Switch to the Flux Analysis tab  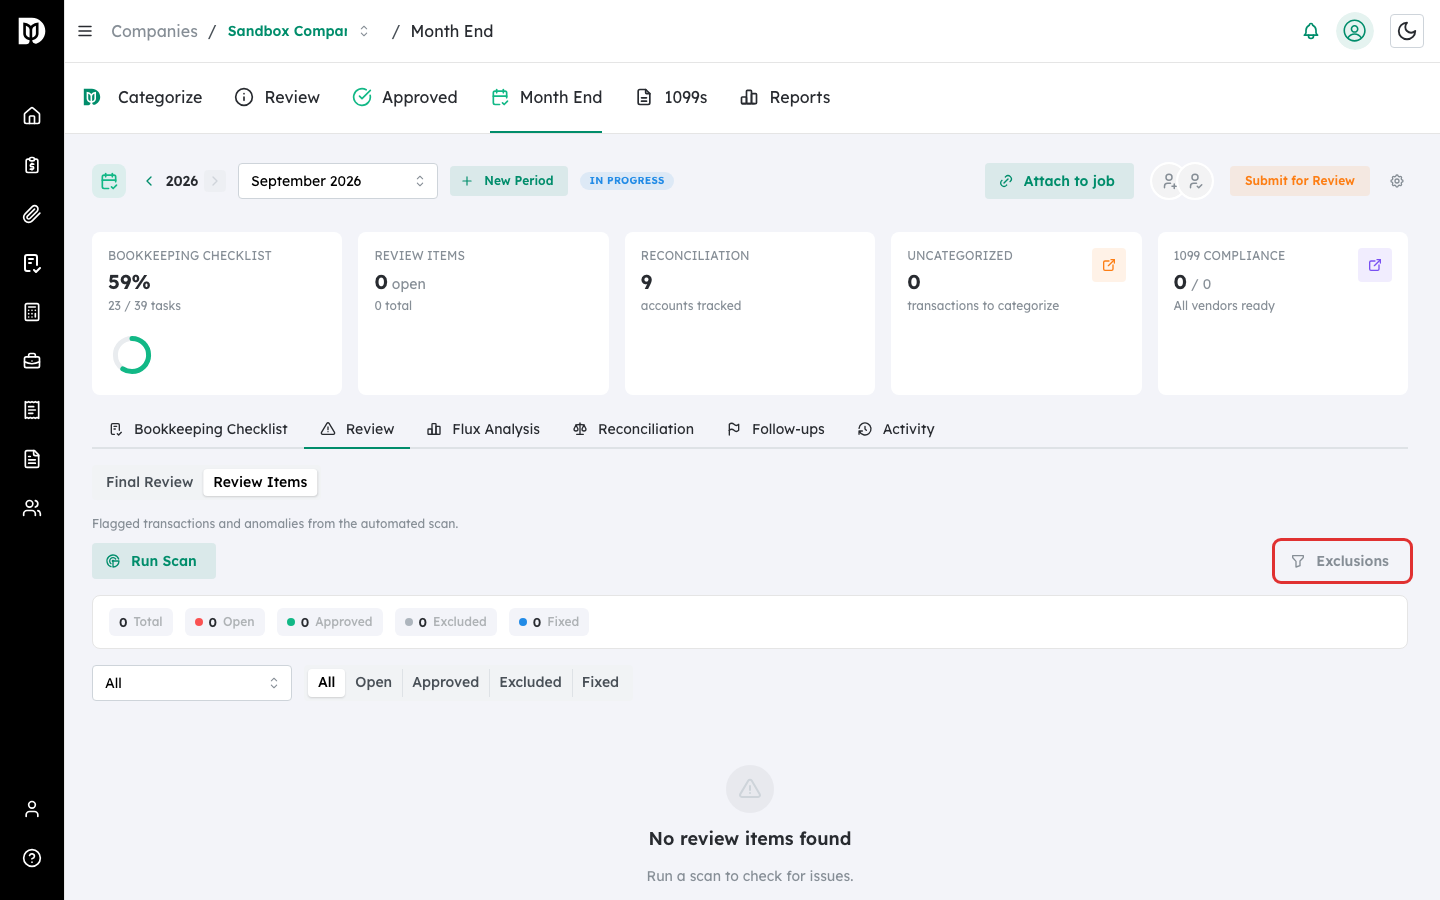pos(483,429)
